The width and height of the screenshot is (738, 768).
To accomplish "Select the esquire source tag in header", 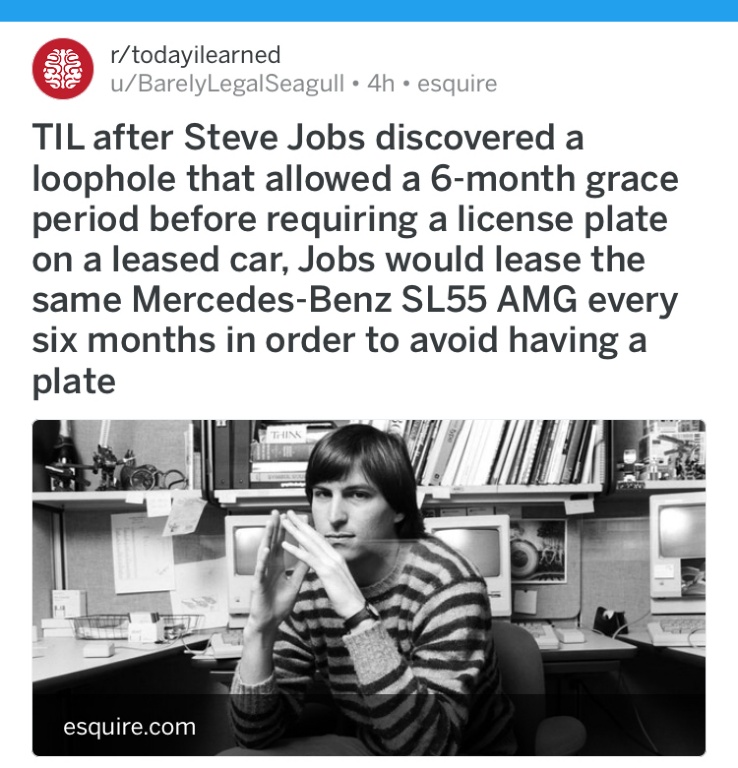I will tap(457, 84).
